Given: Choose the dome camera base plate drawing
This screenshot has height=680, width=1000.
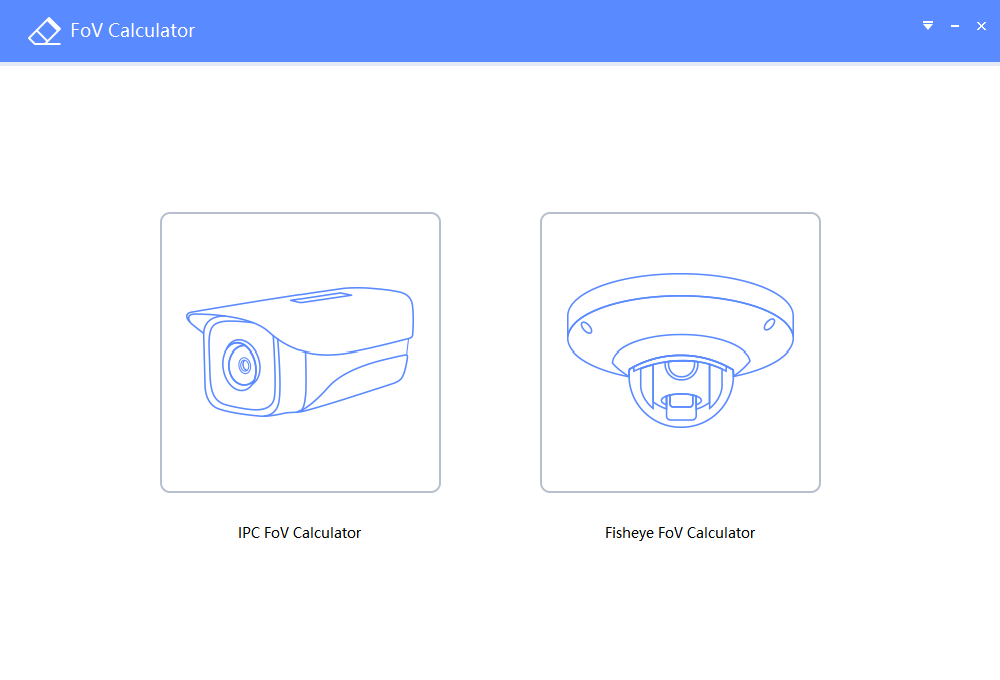Looking at the screenshot, I should (x=680, y=325).
